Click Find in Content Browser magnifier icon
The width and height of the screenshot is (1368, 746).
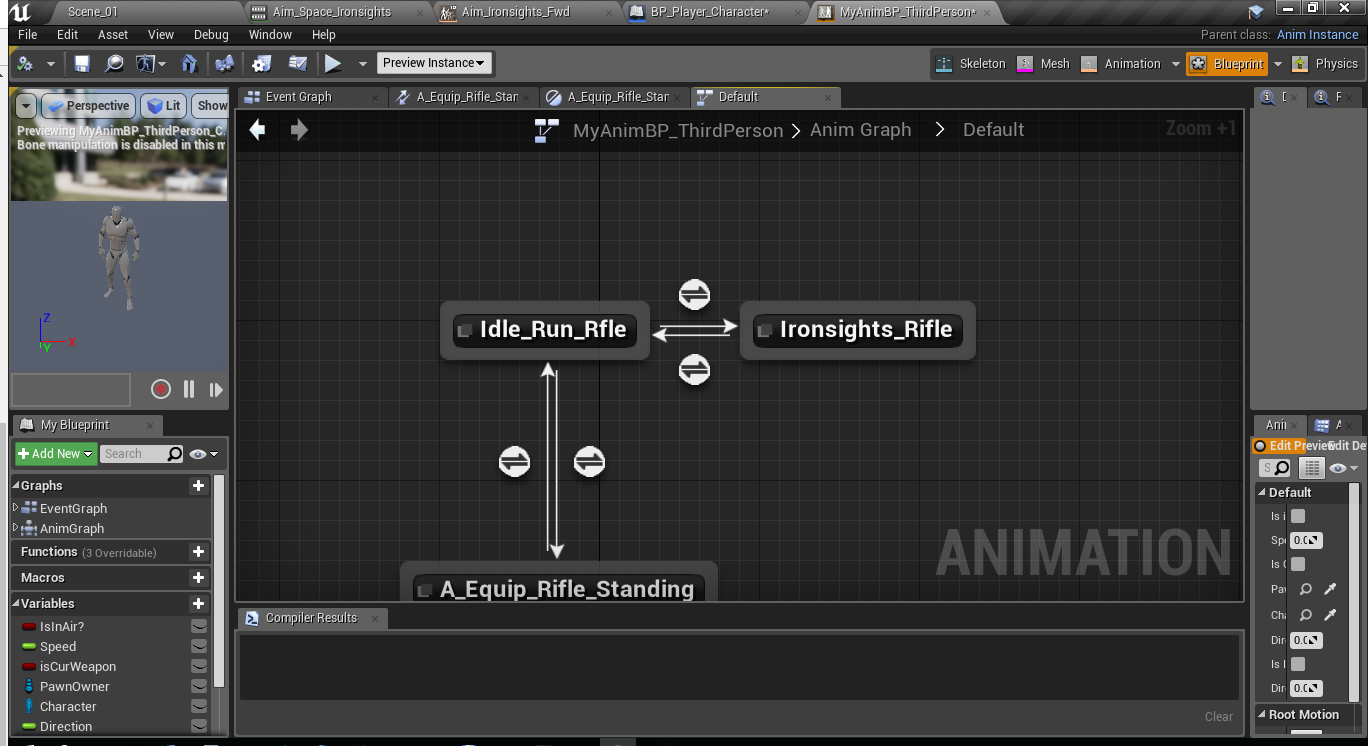click(115, 64)
